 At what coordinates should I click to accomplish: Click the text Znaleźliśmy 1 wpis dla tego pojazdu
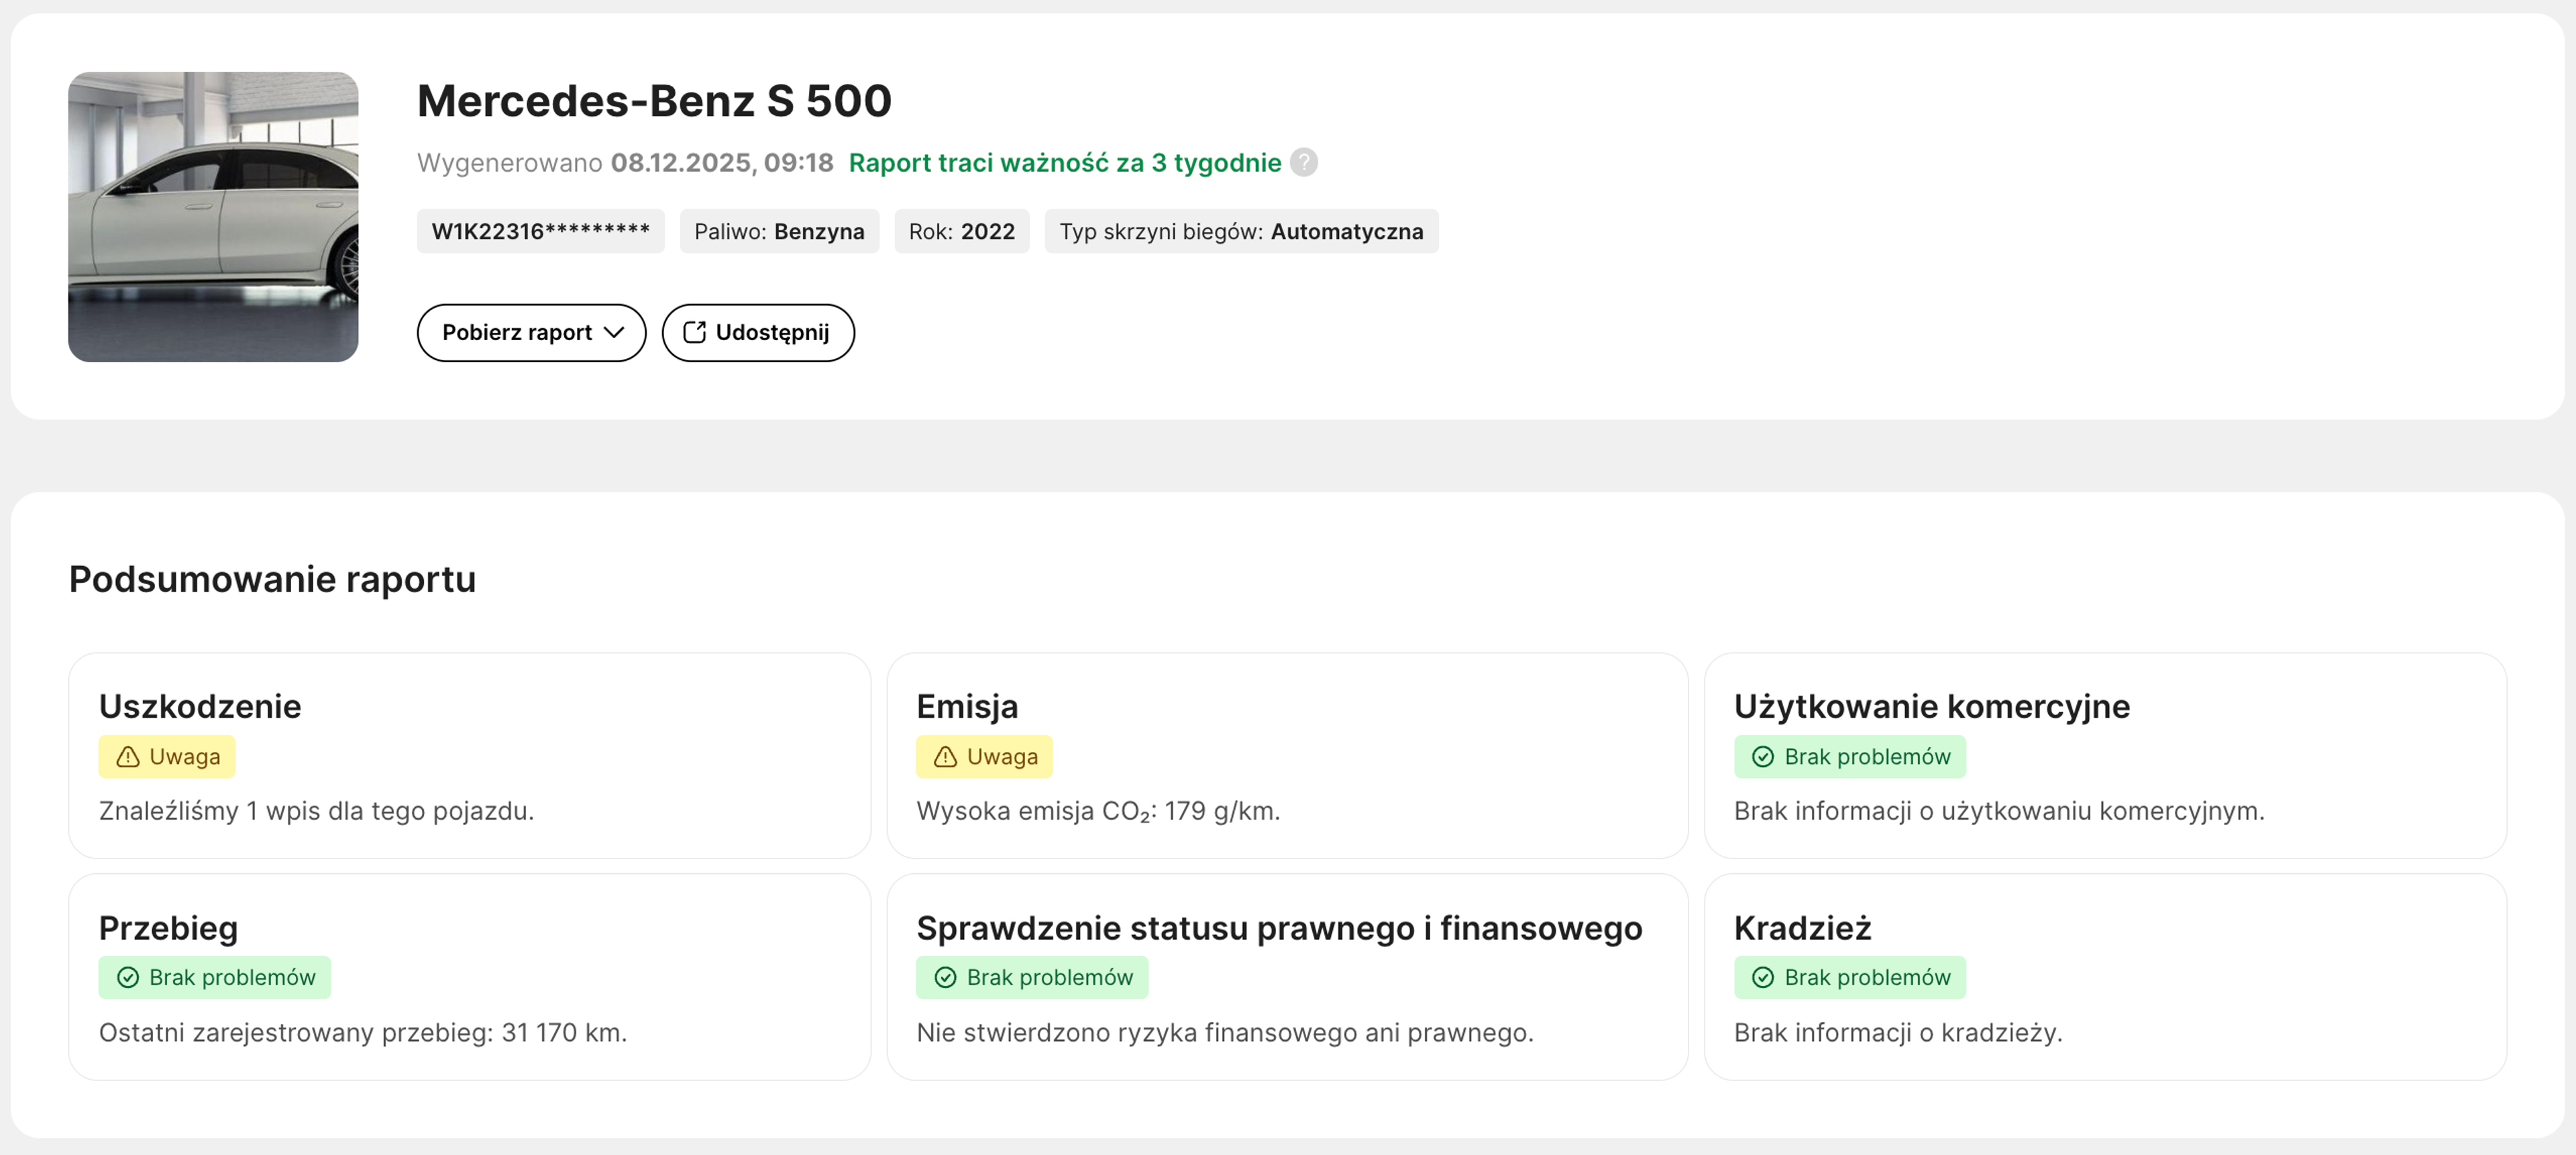317,811
